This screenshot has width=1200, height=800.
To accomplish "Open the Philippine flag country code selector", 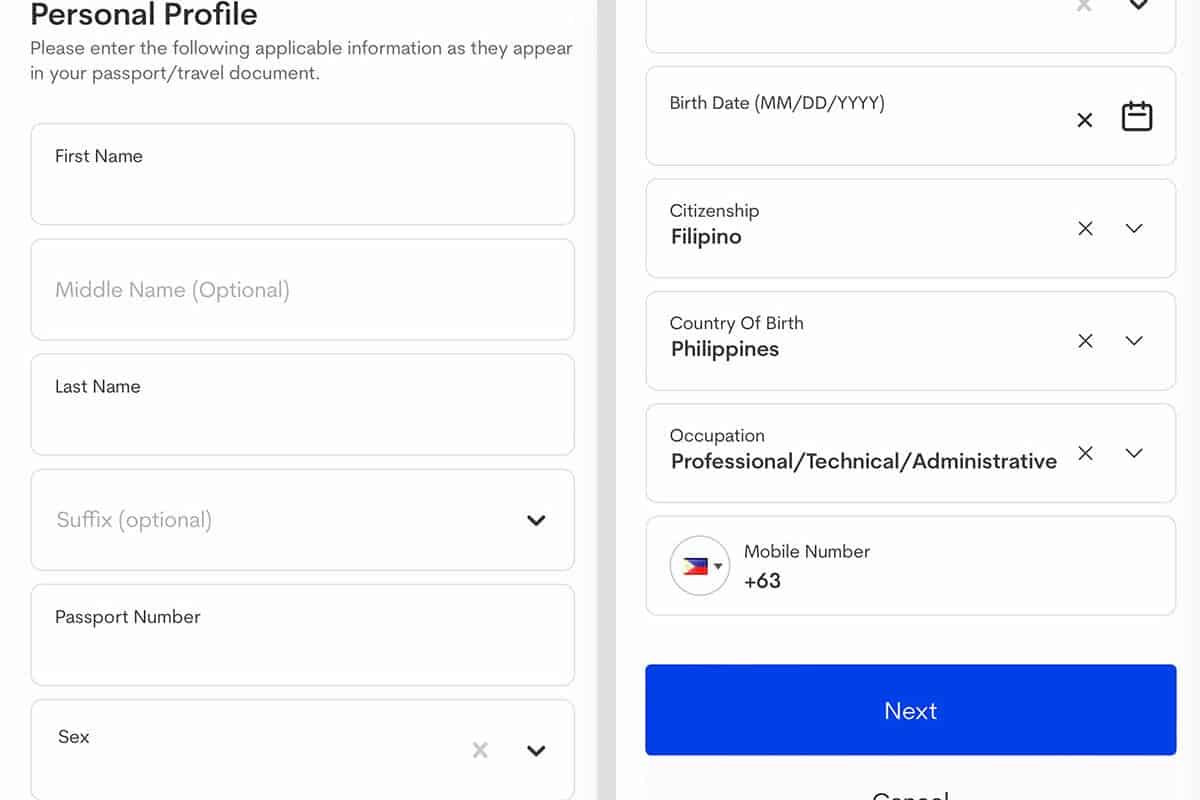I will click(700, 566).
